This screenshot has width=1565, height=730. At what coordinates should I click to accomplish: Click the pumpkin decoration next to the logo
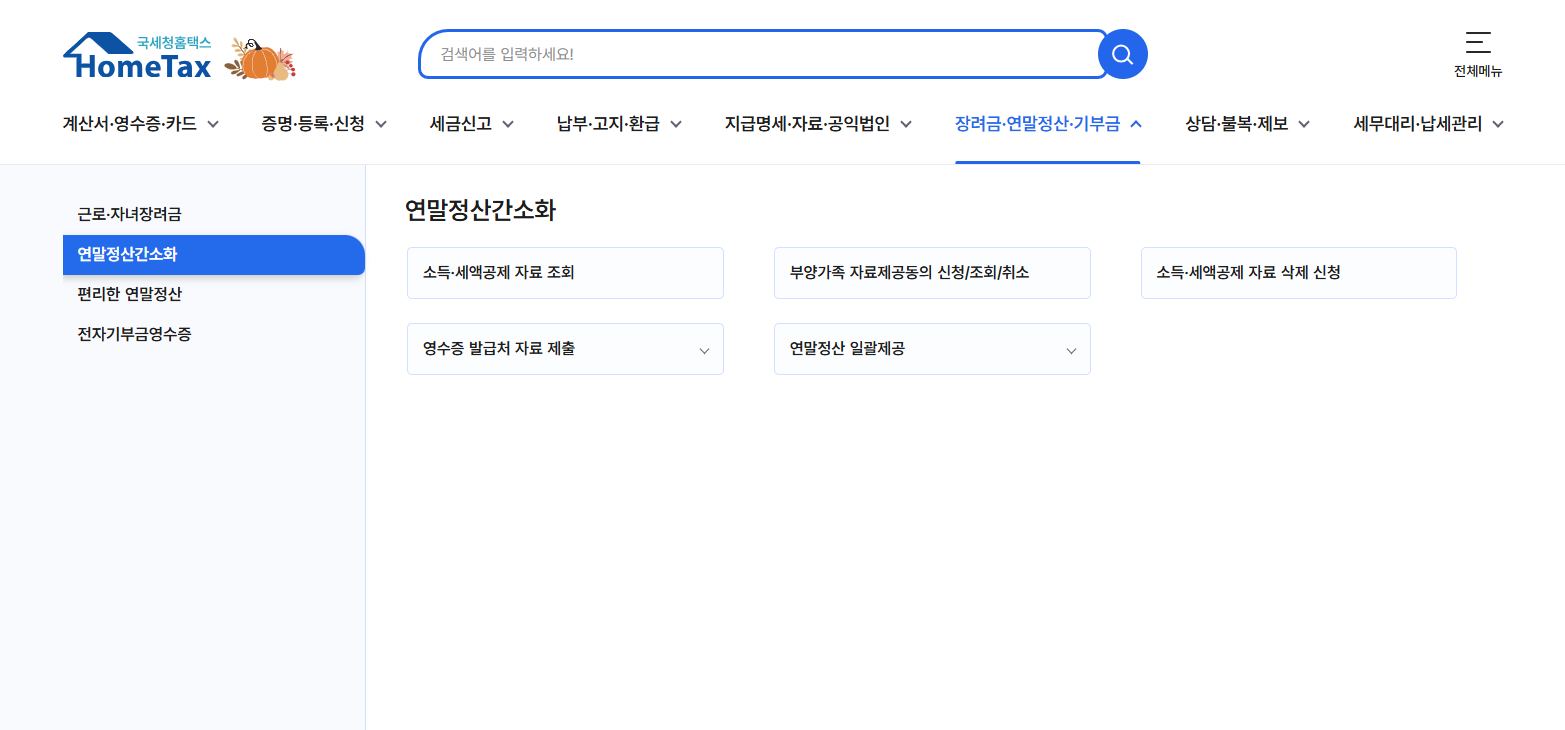[x=260, y=58]
